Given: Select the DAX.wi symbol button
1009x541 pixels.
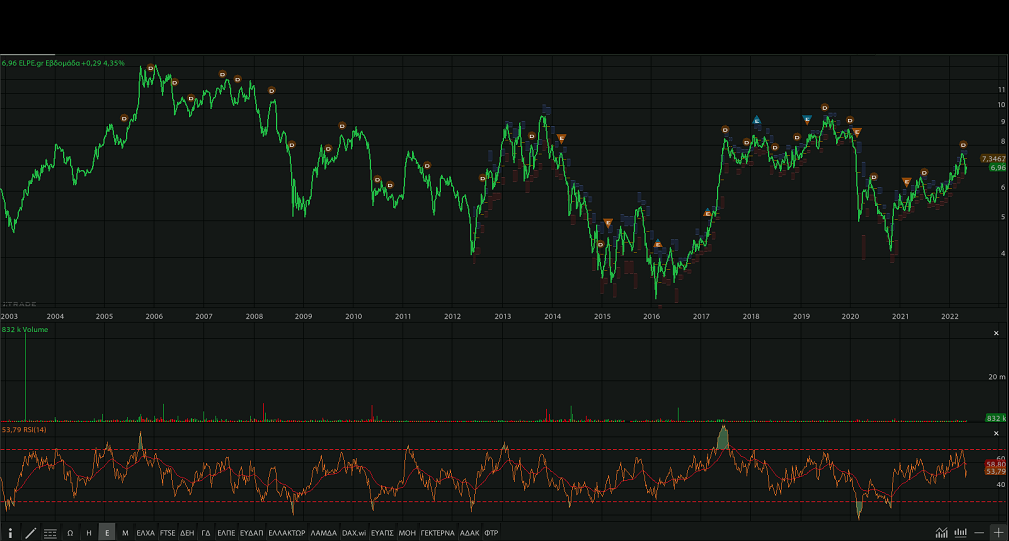Looking at the screenshot, I should point(354,533).
